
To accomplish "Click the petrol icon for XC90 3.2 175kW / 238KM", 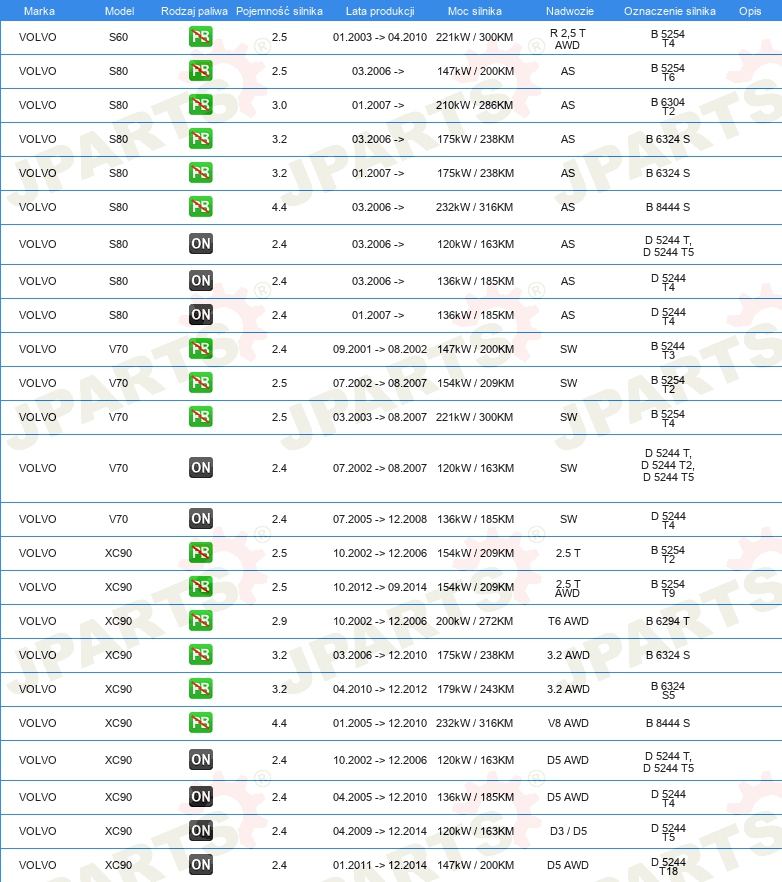I will (x=201, y=655).
